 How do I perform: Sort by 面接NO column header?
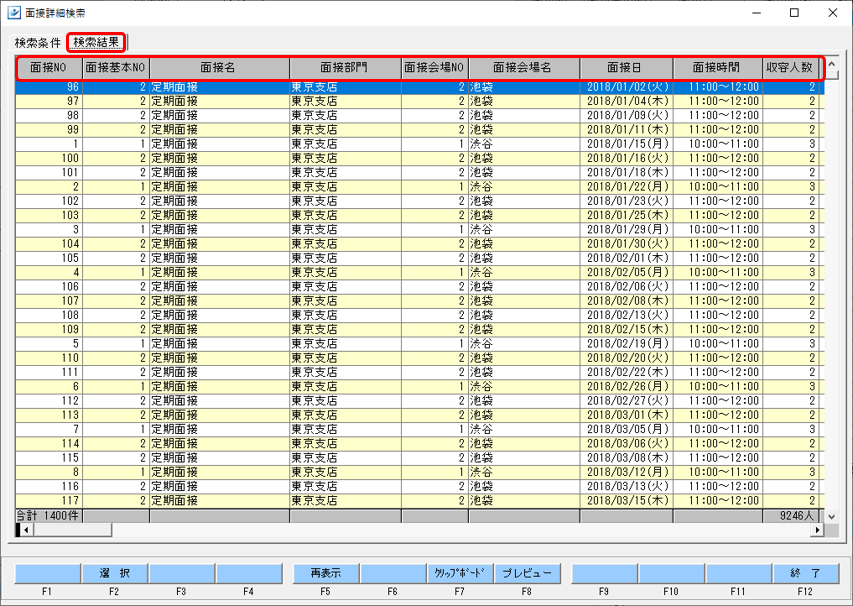pos(48,67)
